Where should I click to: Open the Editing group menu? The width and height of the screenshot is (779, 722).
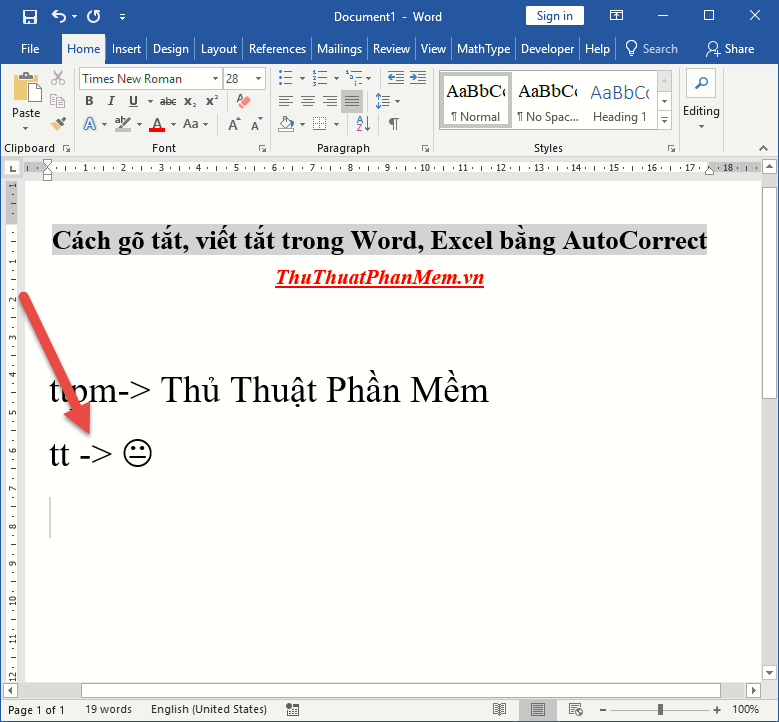coord(701,101)
